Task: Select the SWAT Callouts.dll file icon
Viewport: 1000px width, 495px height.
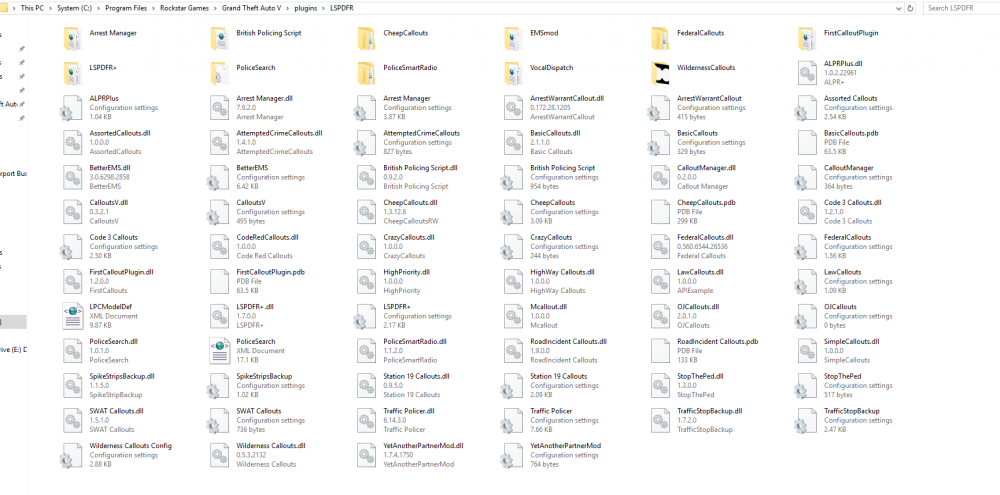Action: [x=73, y=421]
